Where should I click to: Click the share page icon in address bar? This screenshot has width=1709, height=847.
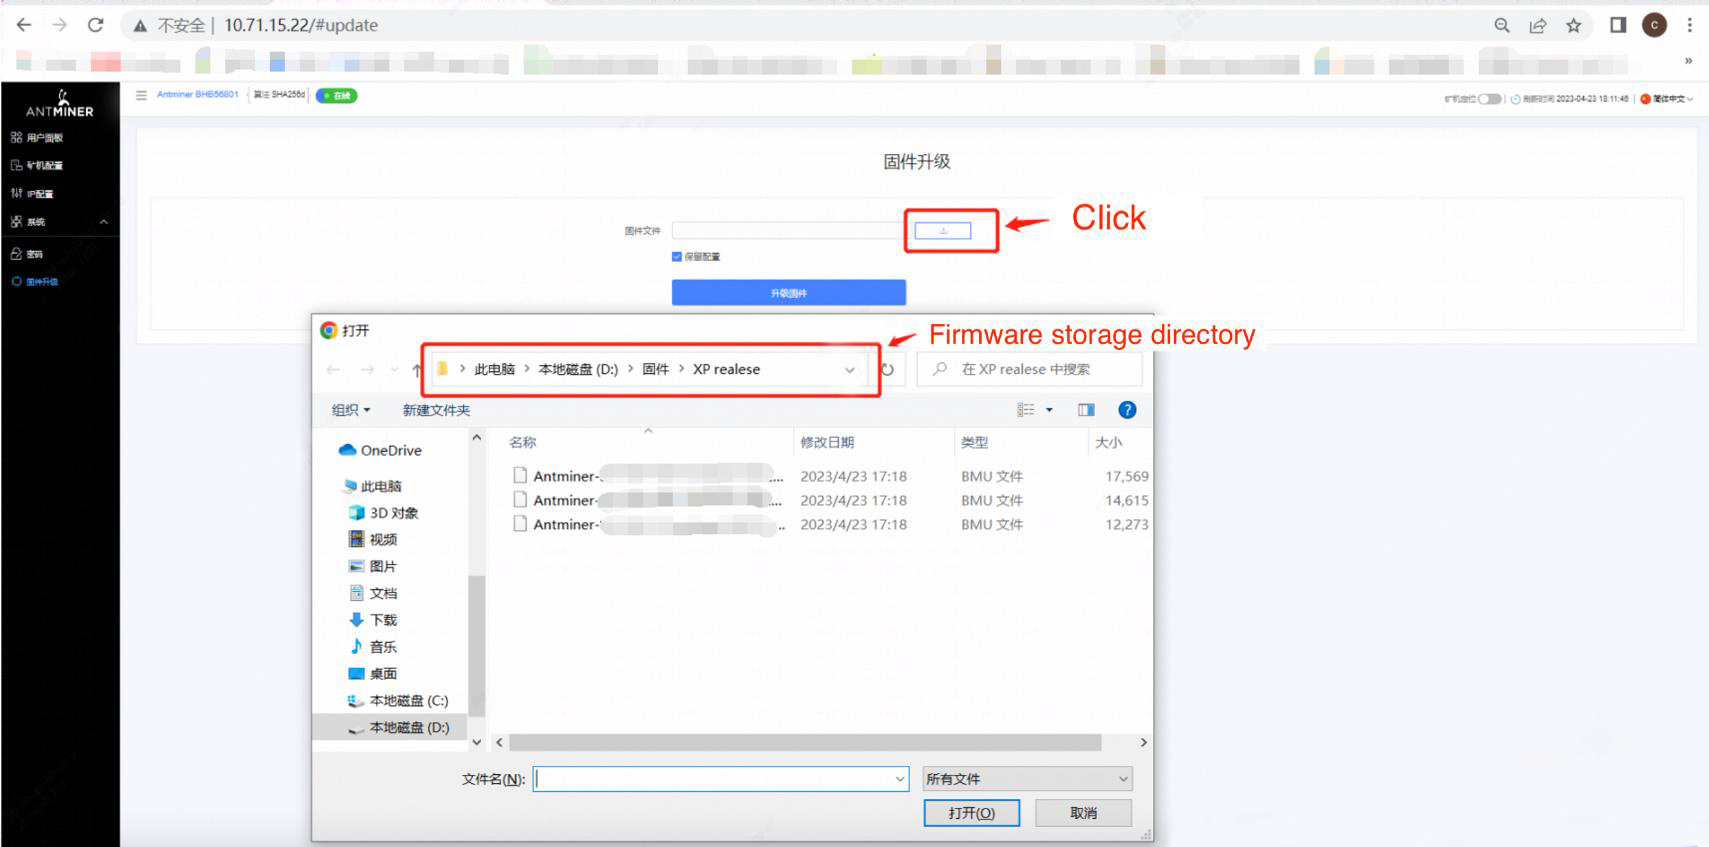click(x=1538, y=25)
